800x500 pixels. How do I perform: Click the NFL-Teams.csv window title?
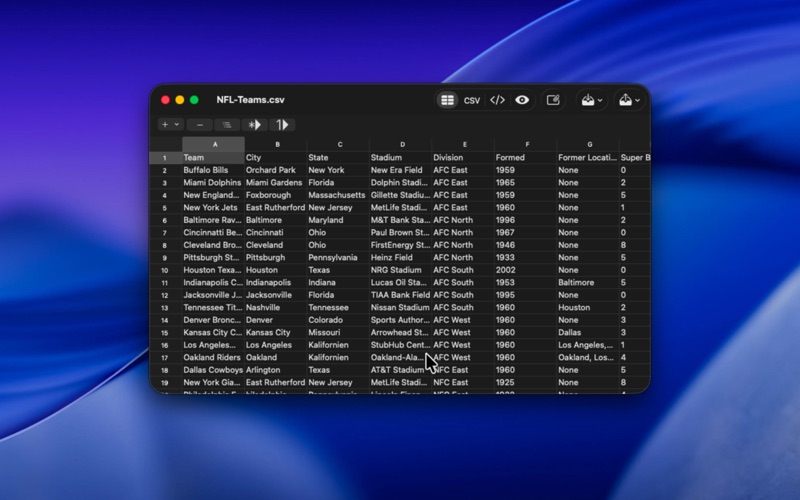tap(251, 100)
